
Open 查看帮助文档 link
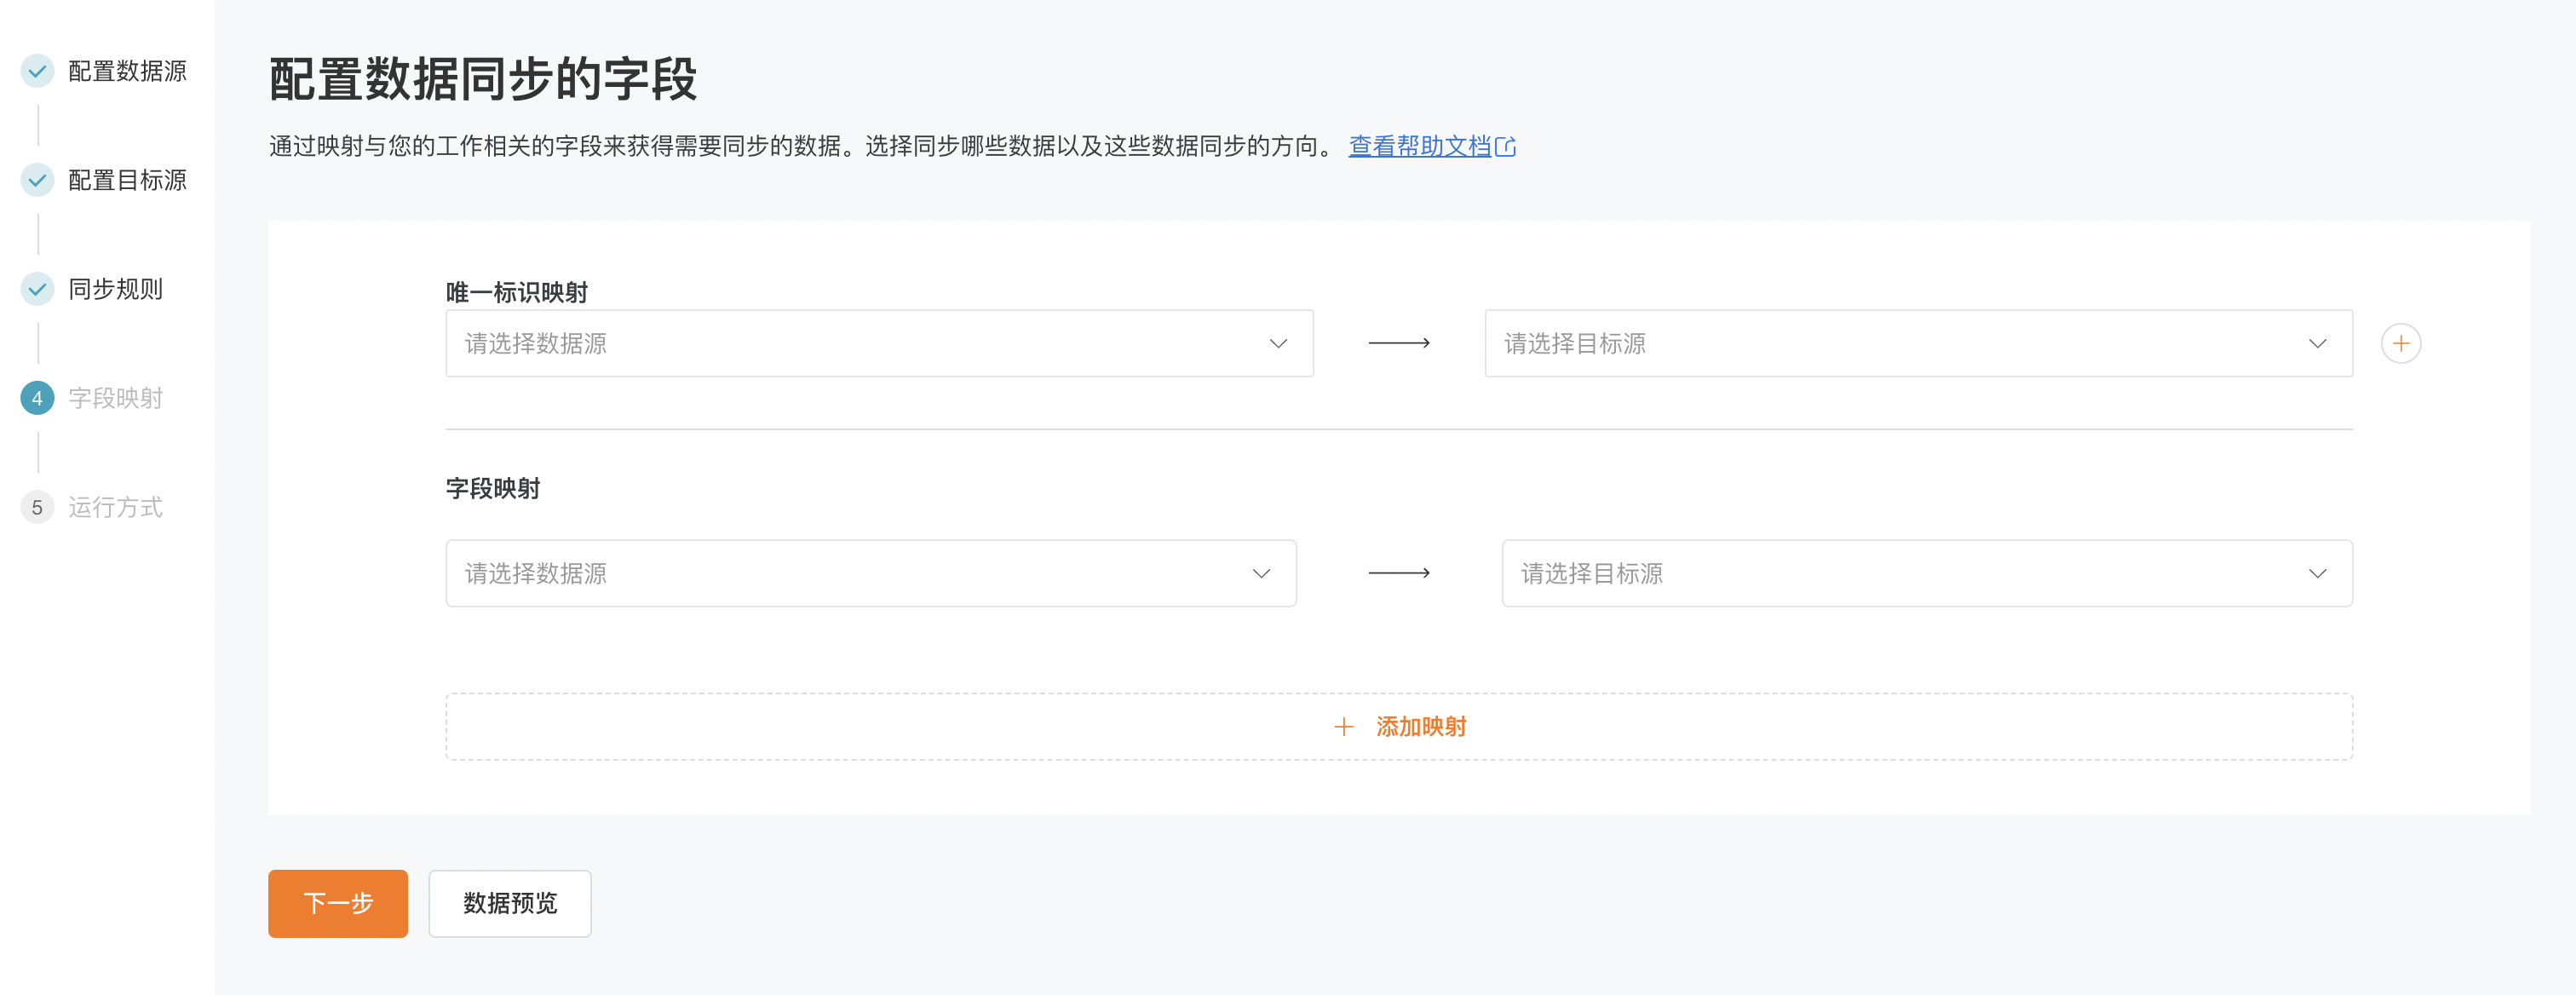click(1420, 146)
